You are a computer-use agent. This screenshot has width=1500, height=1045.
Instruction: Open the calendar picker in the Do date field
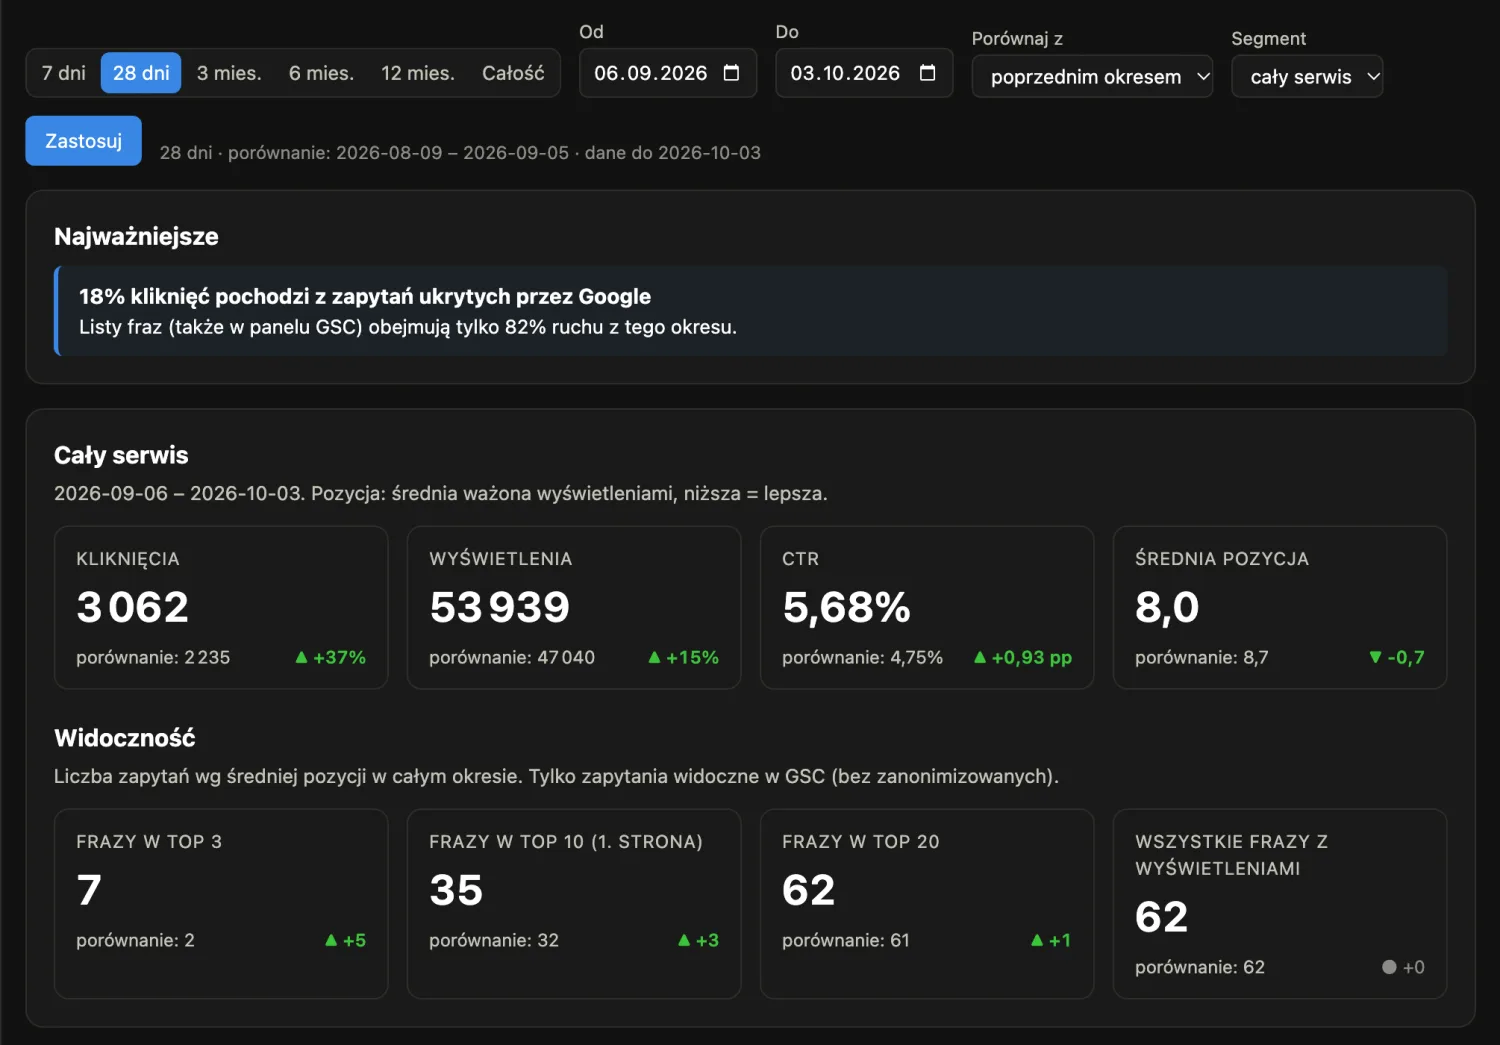tap(927, 73)
